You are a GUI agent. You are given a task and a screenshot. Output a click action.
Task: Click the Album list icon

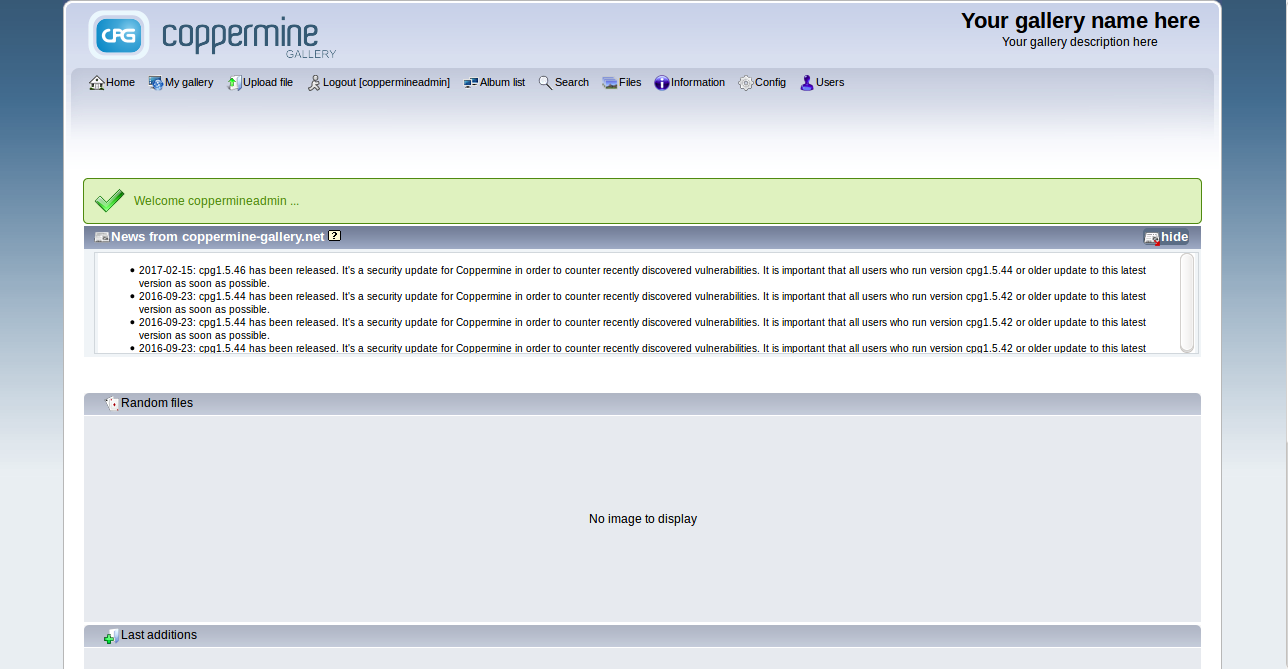pyautogui.click(x=471, y=83)
